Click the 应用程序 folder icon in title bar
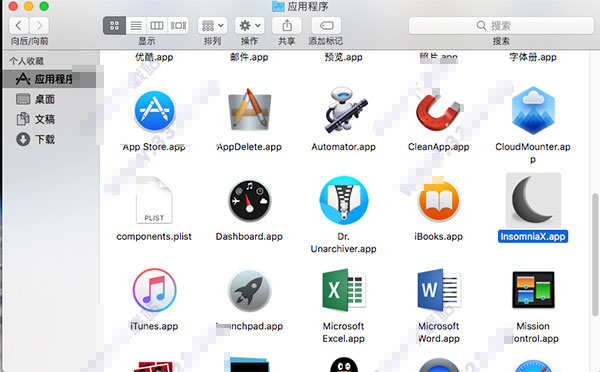Viewport: 600px width, 372px height. pyautogui.click(x=278, y=6)
